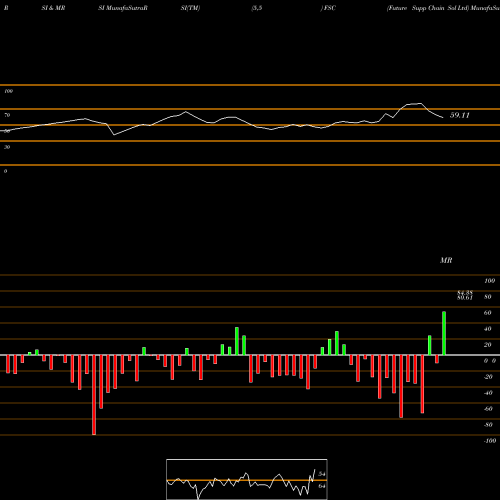The width and height of the screenshot is (500, 500).
Task: Click the RSI line peak near right side
Action: [x=420, y=104]
